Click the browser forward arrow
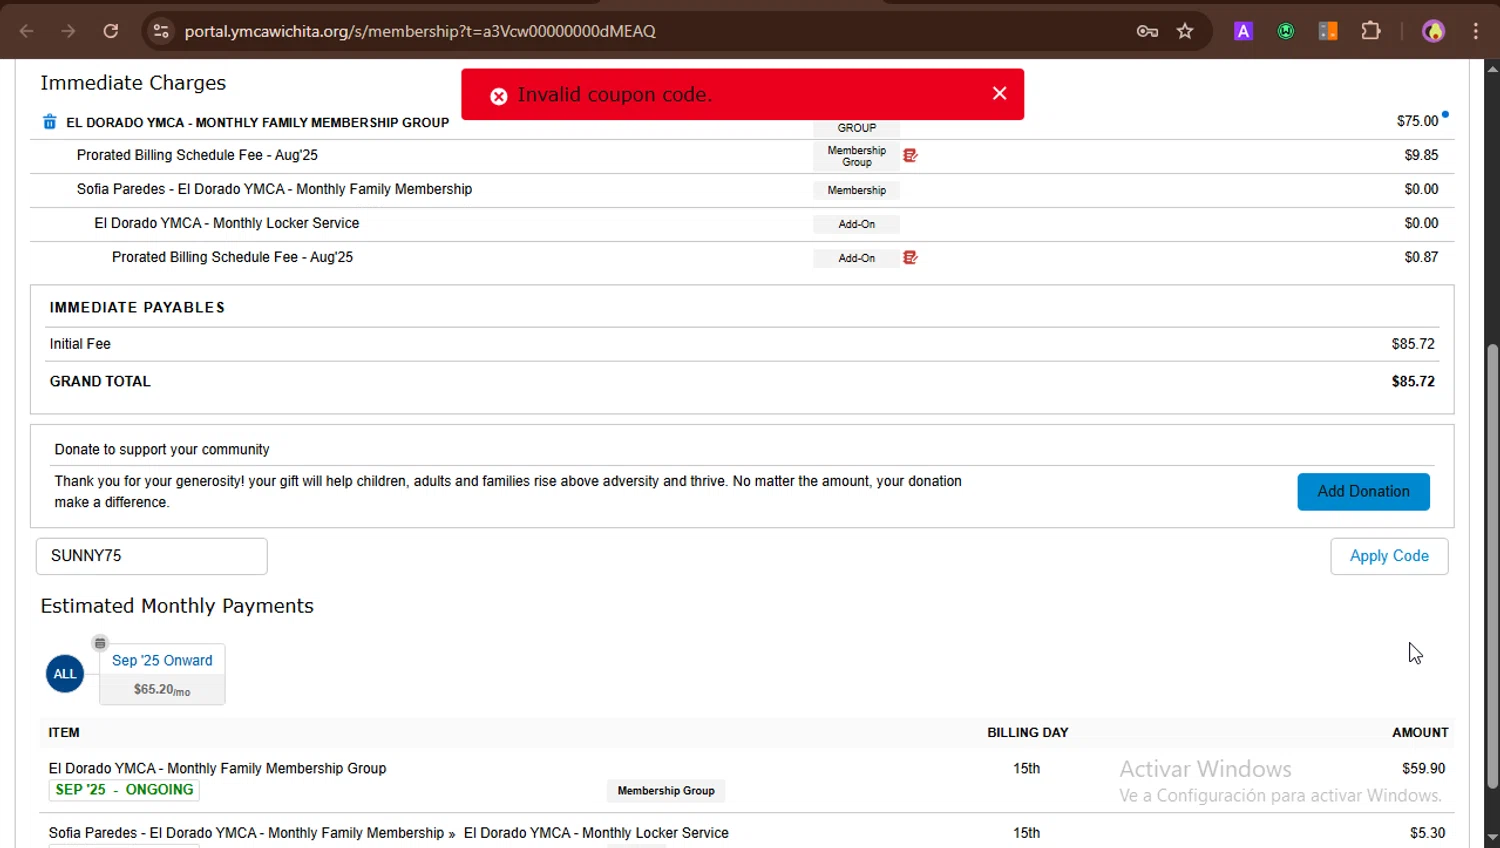Image resolution: width=1500 pixels, height=848 pixels. tap(68, 31)
